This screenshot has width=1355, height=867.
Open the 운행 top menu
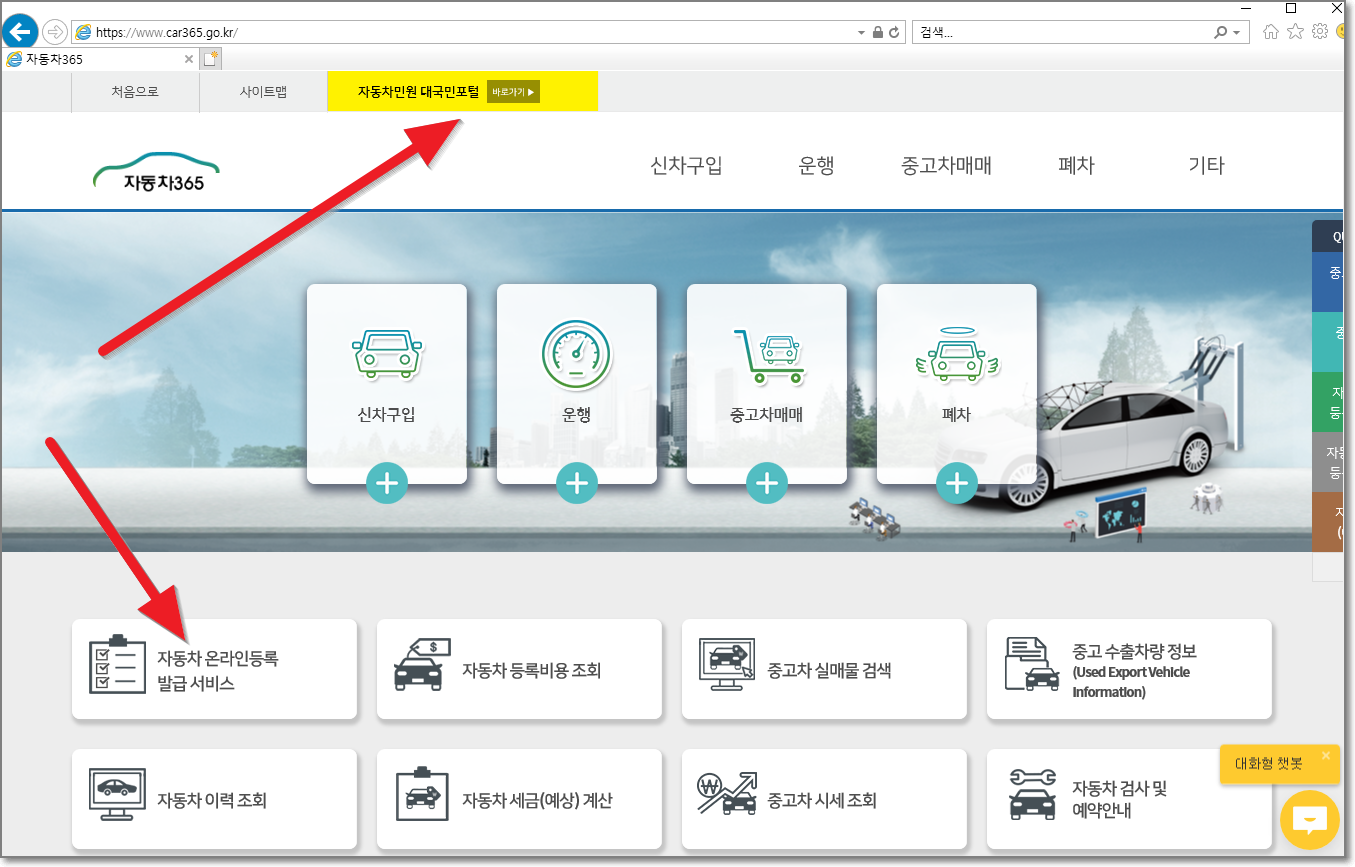click(x=816, y=166)
